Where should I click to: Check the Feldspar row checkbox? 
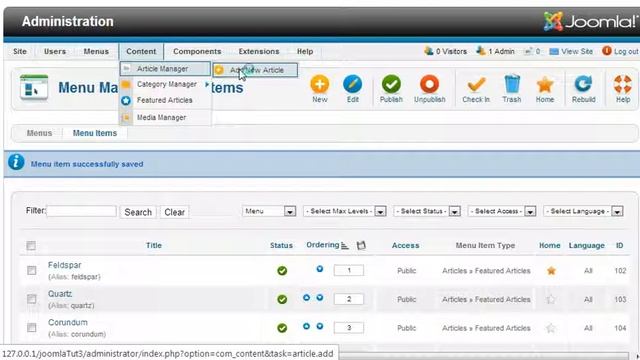31,270
